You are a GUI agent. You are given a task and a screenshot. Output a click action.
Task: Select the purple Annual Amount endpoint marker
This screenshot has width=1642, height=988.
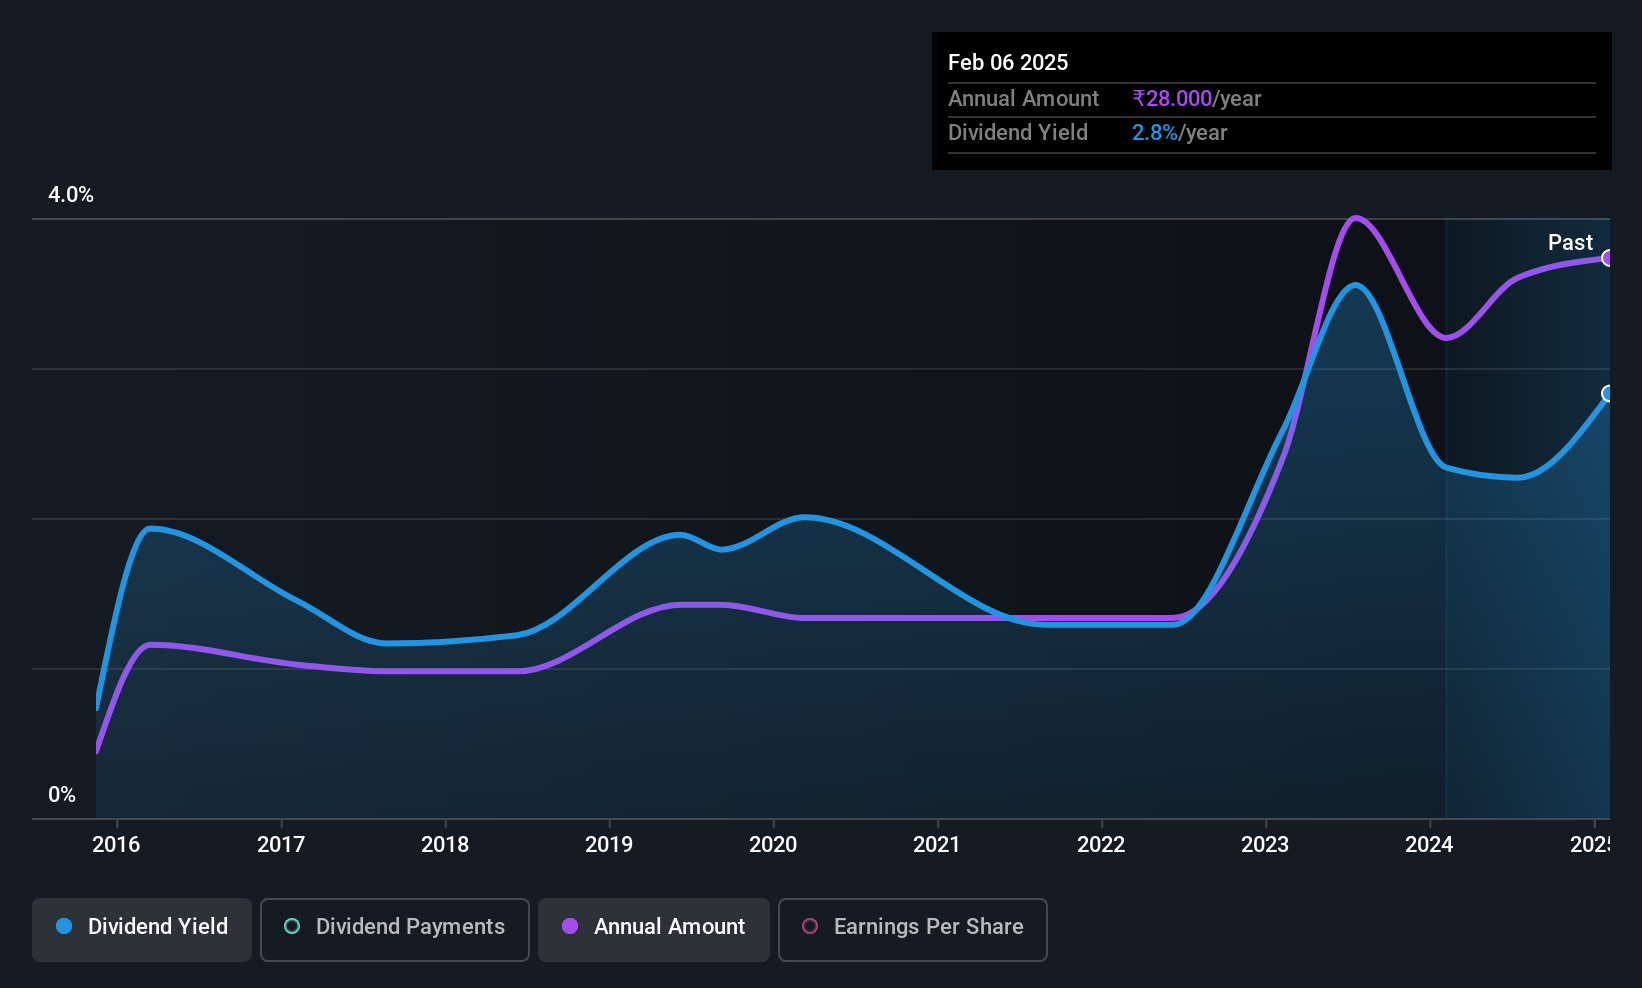(x=1608, y=258)
